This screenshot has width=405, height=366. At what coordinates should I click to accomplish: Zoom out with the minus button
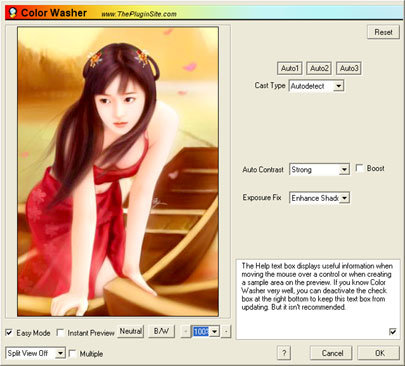(x=185, y=332)
